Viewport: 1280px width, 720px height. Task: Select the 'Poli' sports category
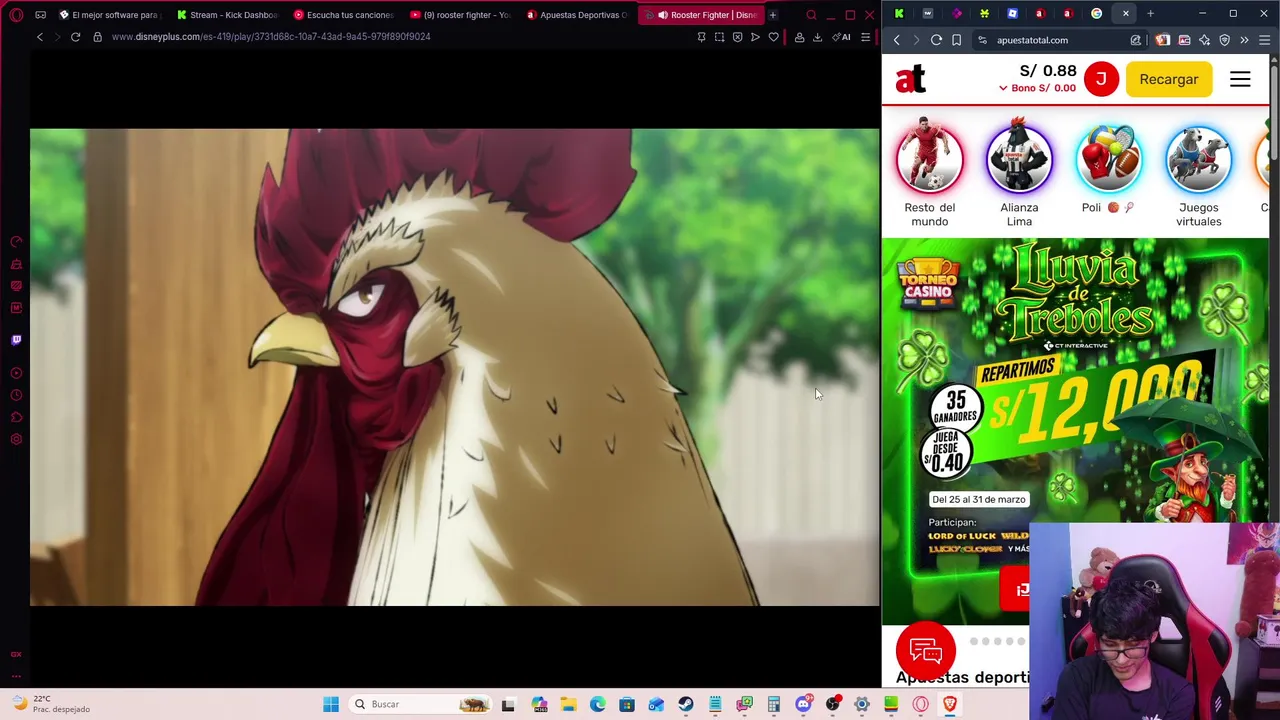(1108, 167)
